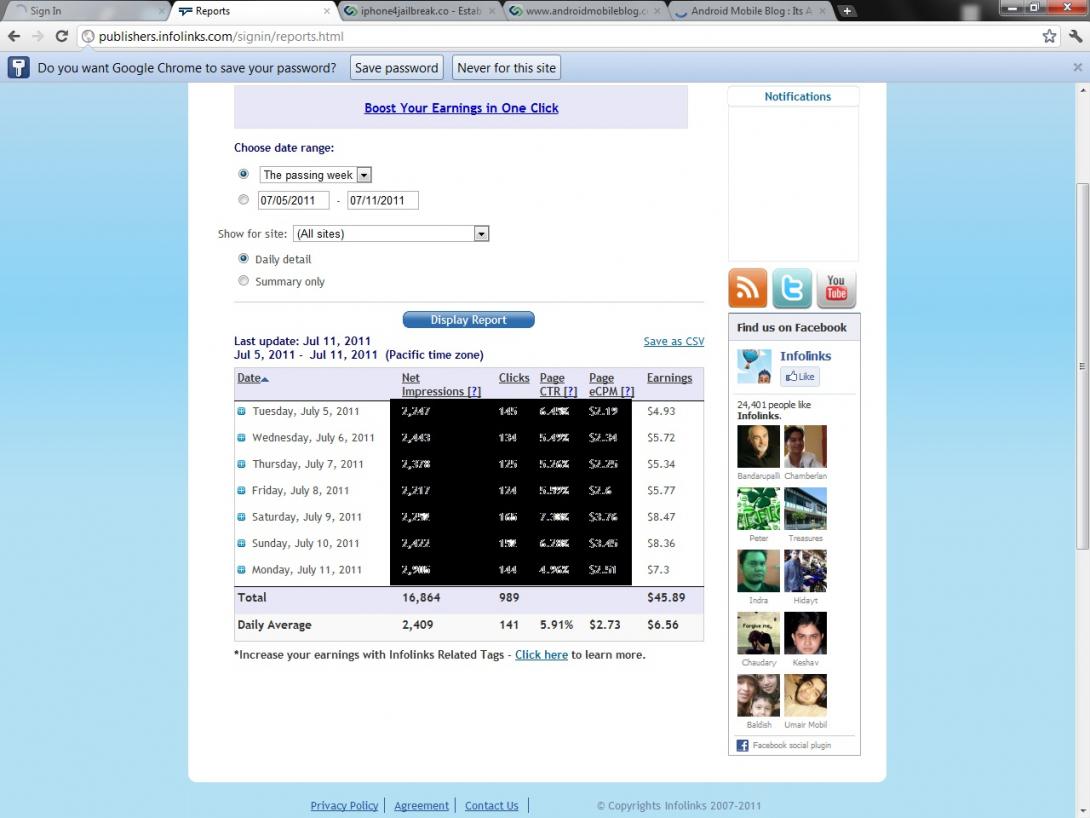Reload the page with refresh icon
The width and height of the screenshot is (1090, 818).
[x=61, y=36]
